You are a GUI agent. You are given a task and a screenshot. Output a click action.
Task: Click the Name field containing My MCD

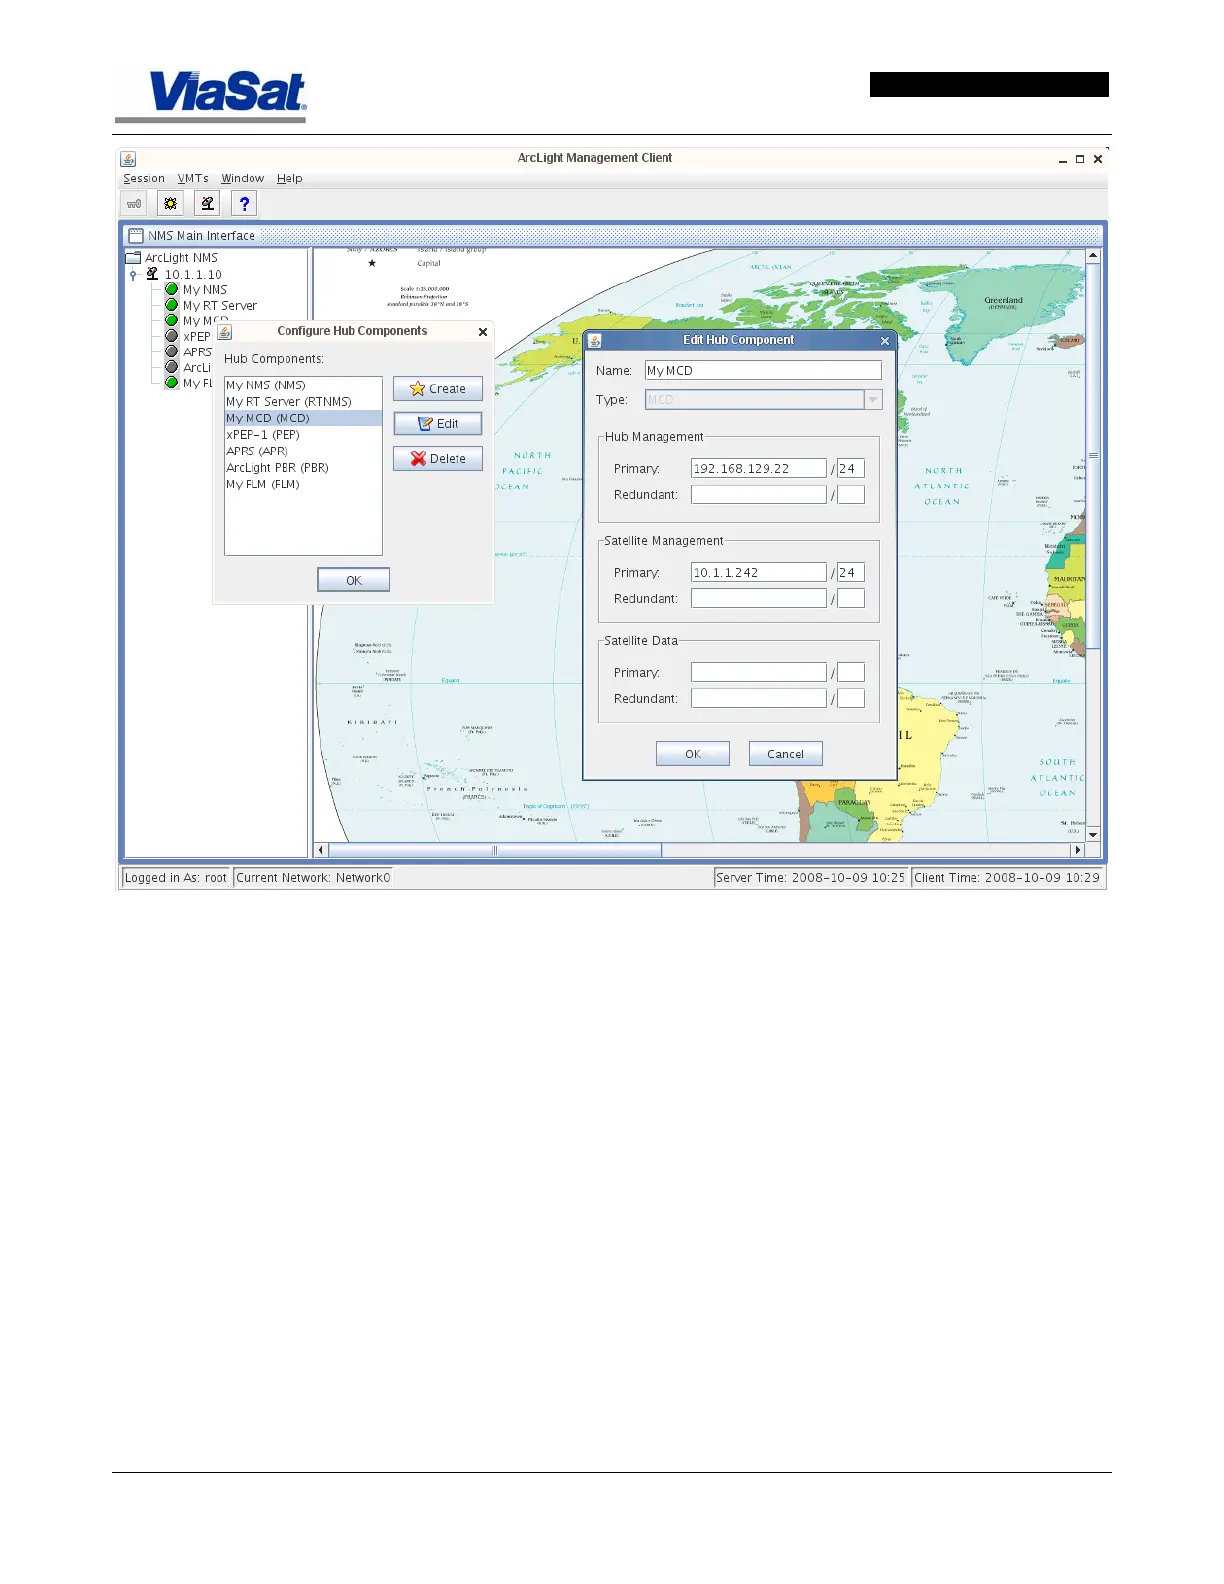click(763, 370)
